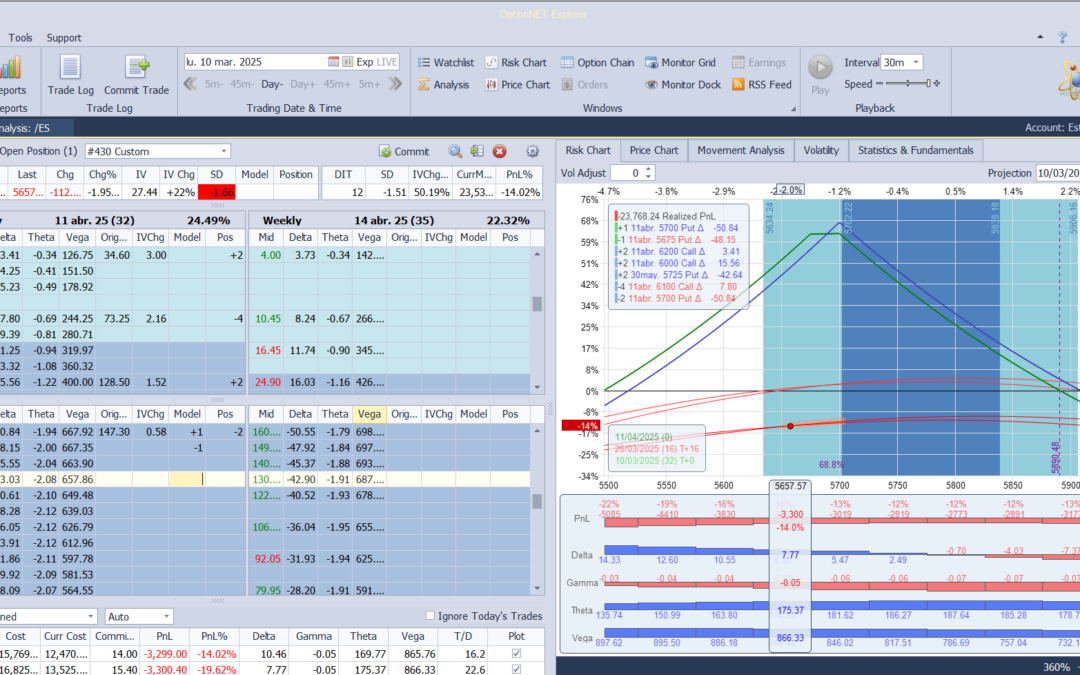Screen dimensions: 1080x675
Task: Step back 45 minutes with 45m-
Action: [x=242, y=84]
